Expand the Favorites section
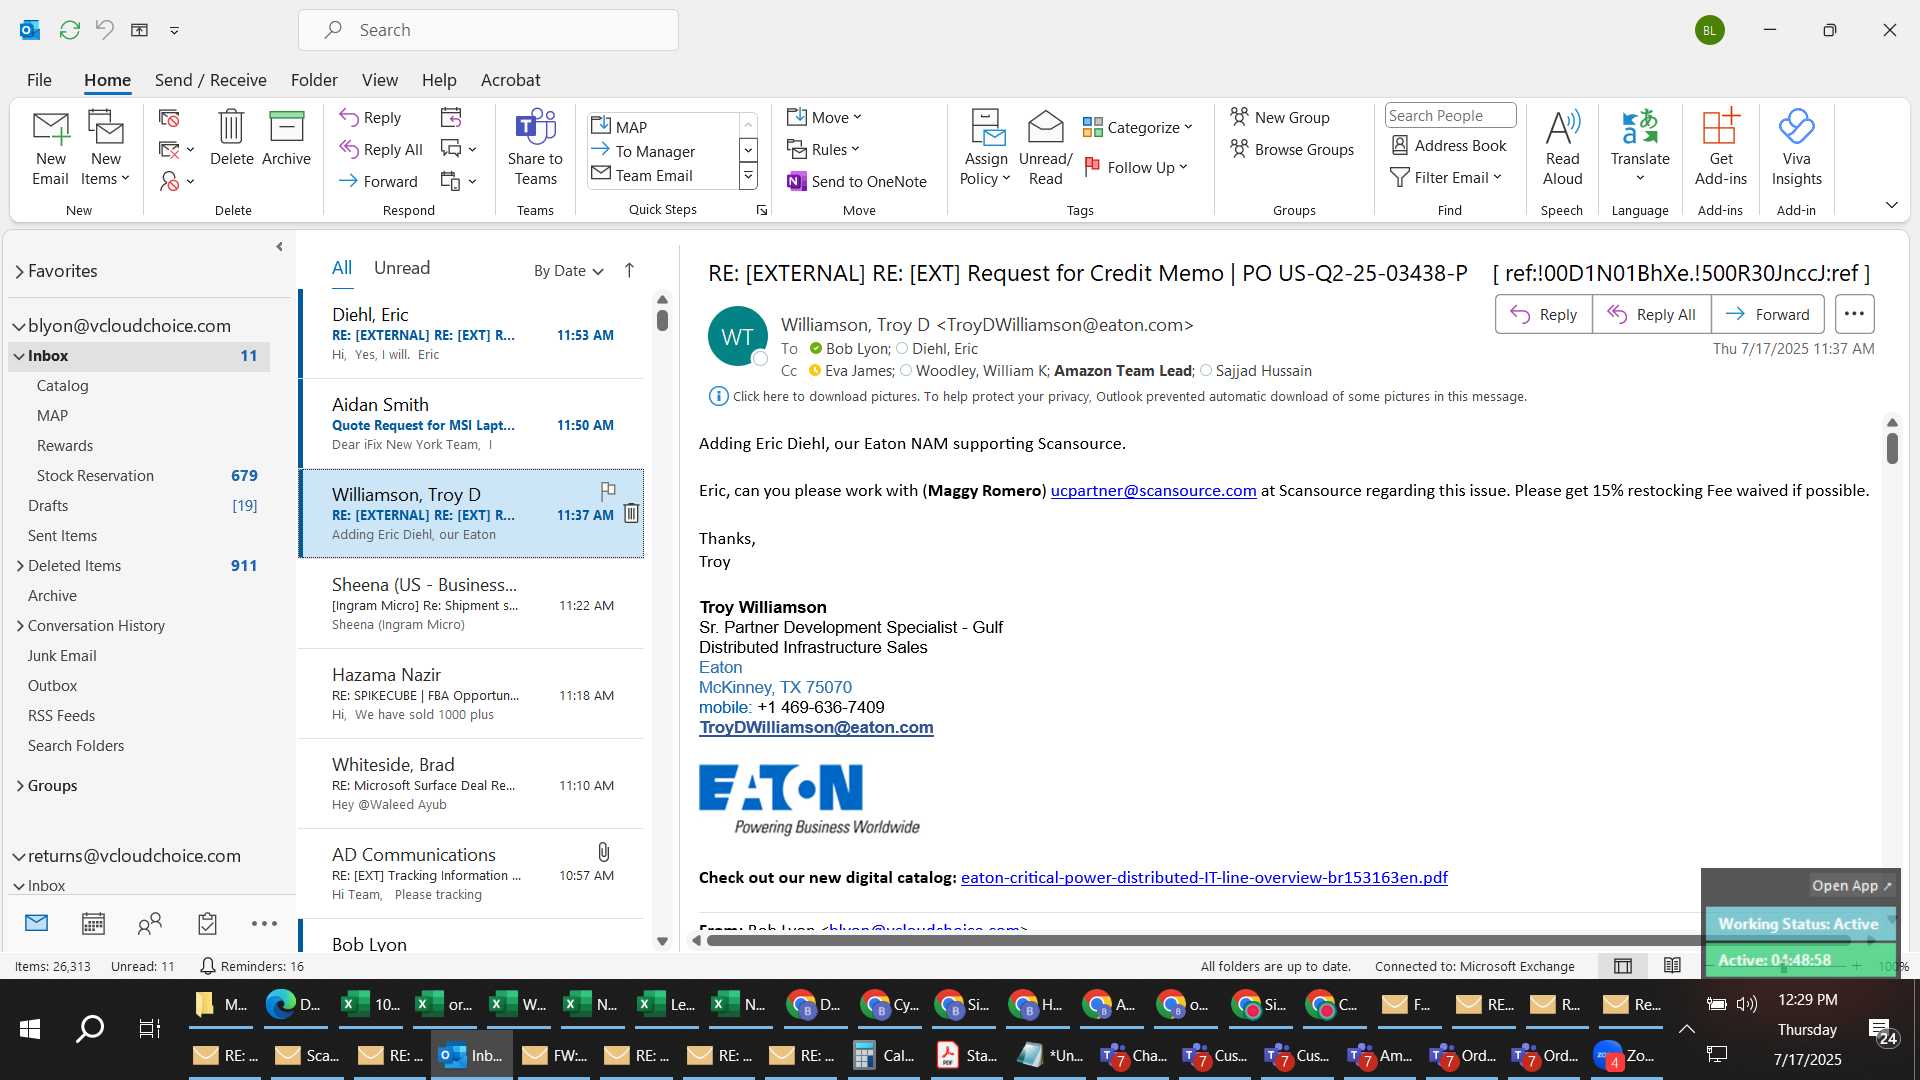The width and height of the screenshot is (1920, 1080). (19, 271)
